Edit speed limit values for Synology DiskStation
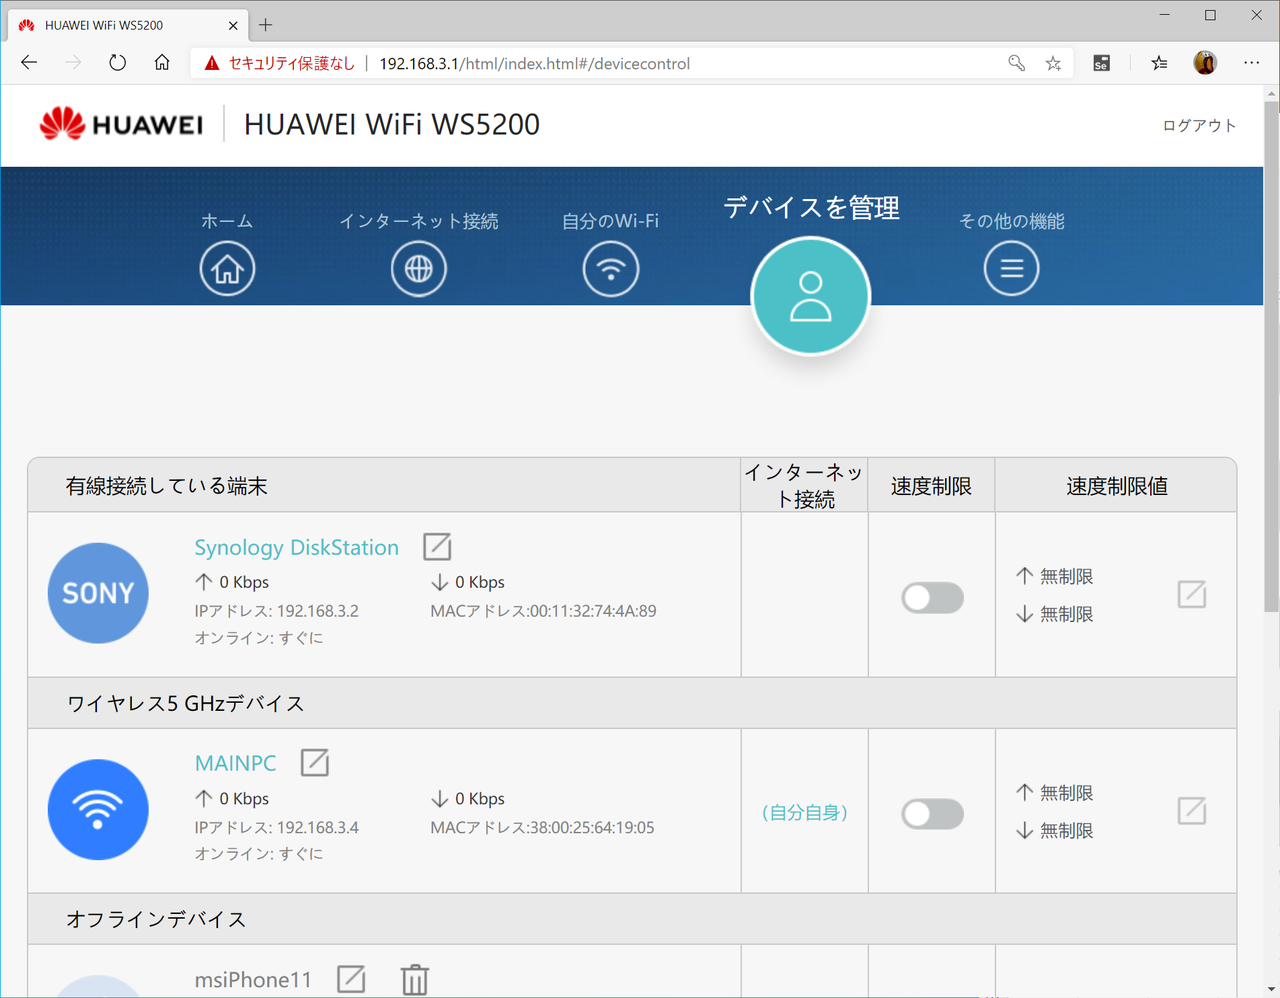Viewport: 1280px width, 998px height. (1192, 594)
